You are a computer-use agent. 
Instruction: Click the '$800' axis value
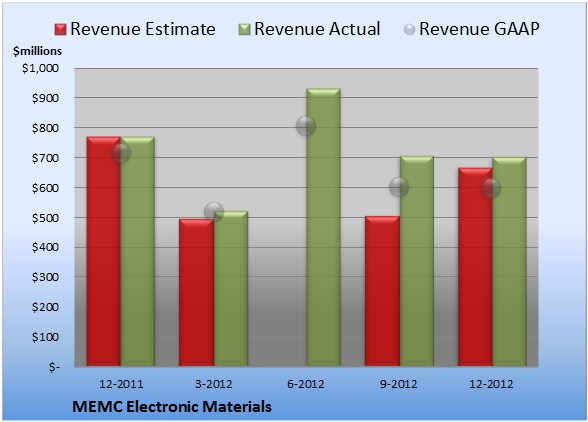click(x=45, y=128)
